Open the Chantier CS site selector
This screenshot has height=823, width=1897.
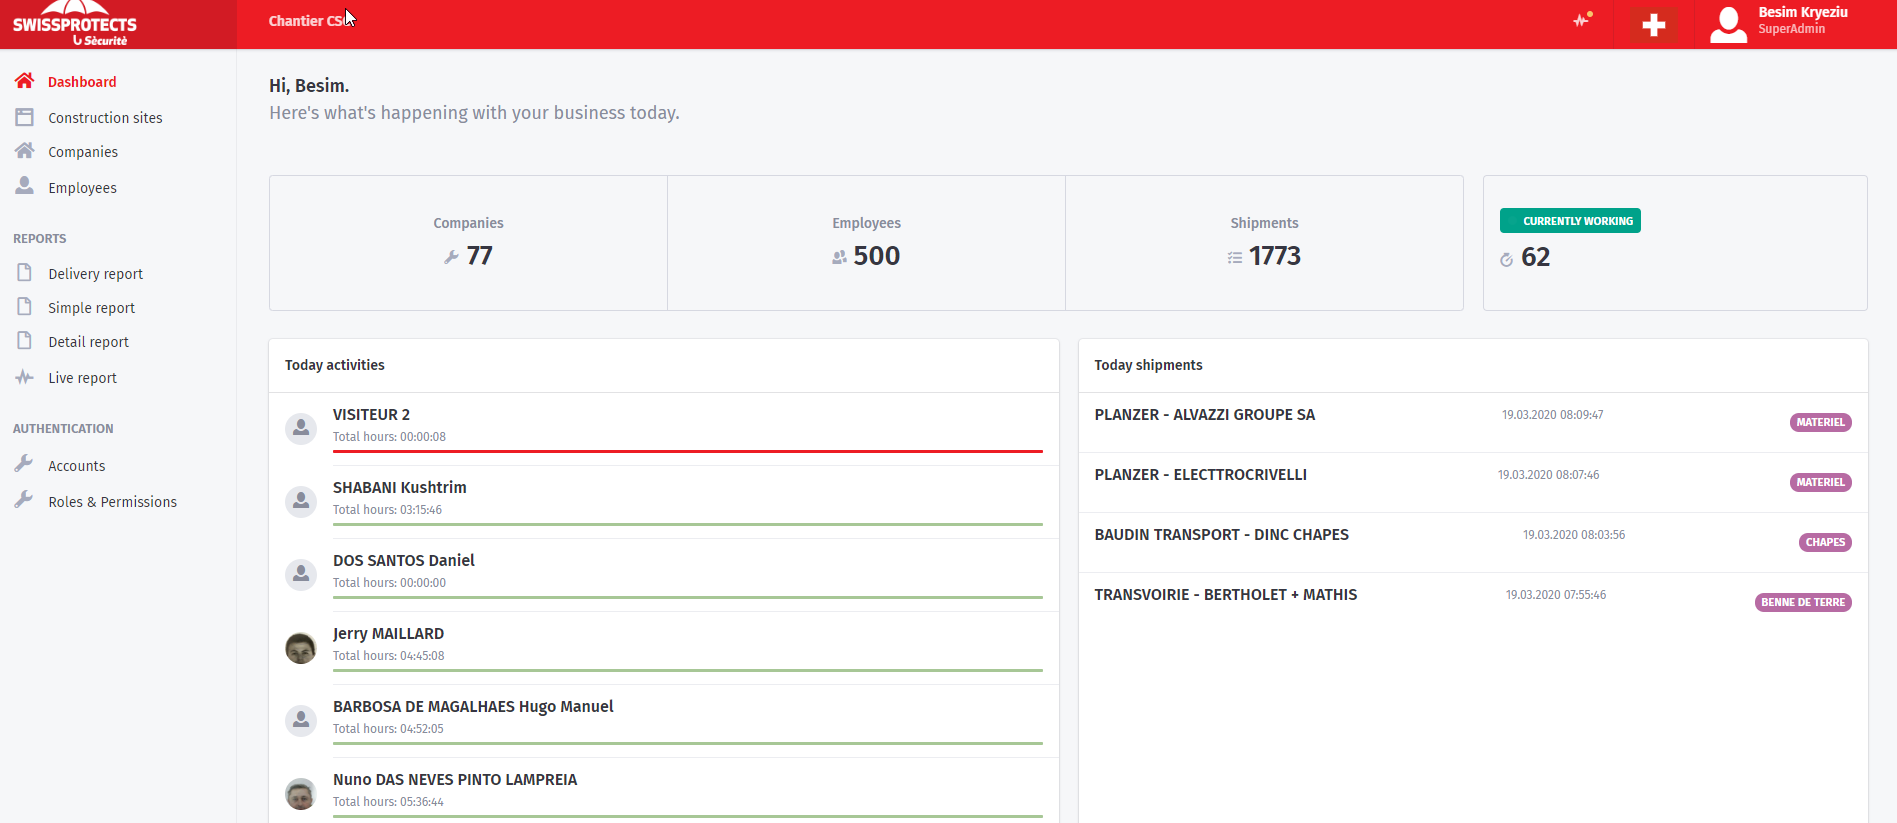(305, 21)
